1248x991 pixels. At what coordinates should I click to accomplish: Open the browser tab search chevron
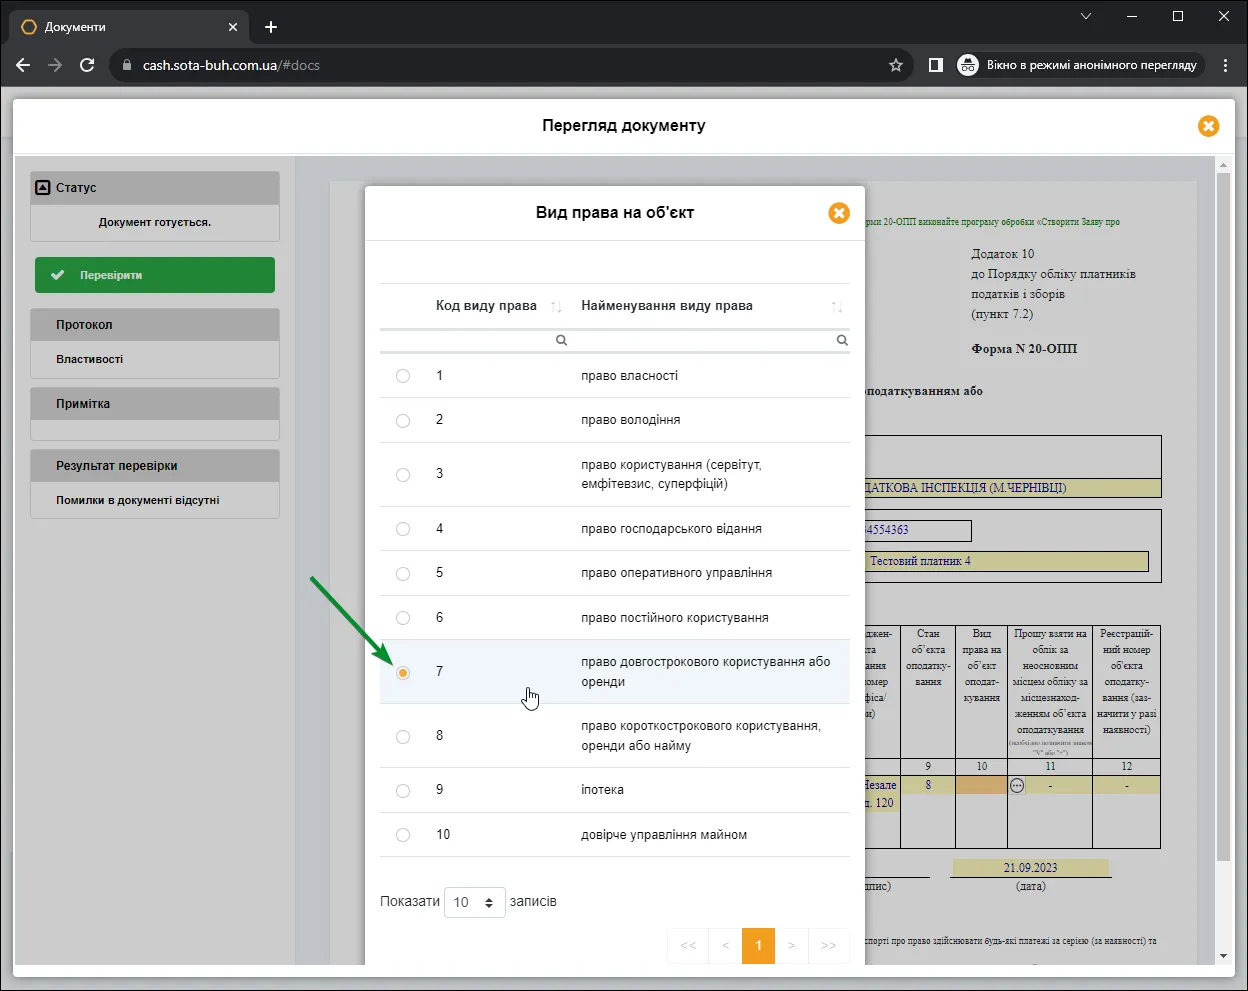pyautogui.click(x=1086, y=16)
